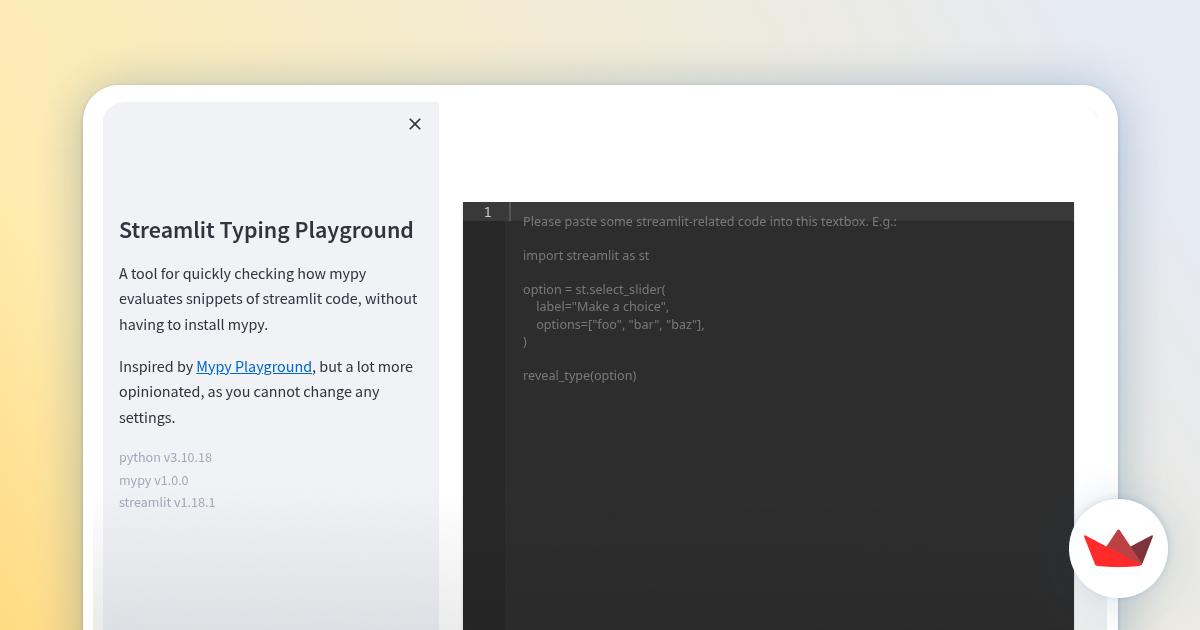Click the Streamlit Typing Playground heading

pos(266,230)
